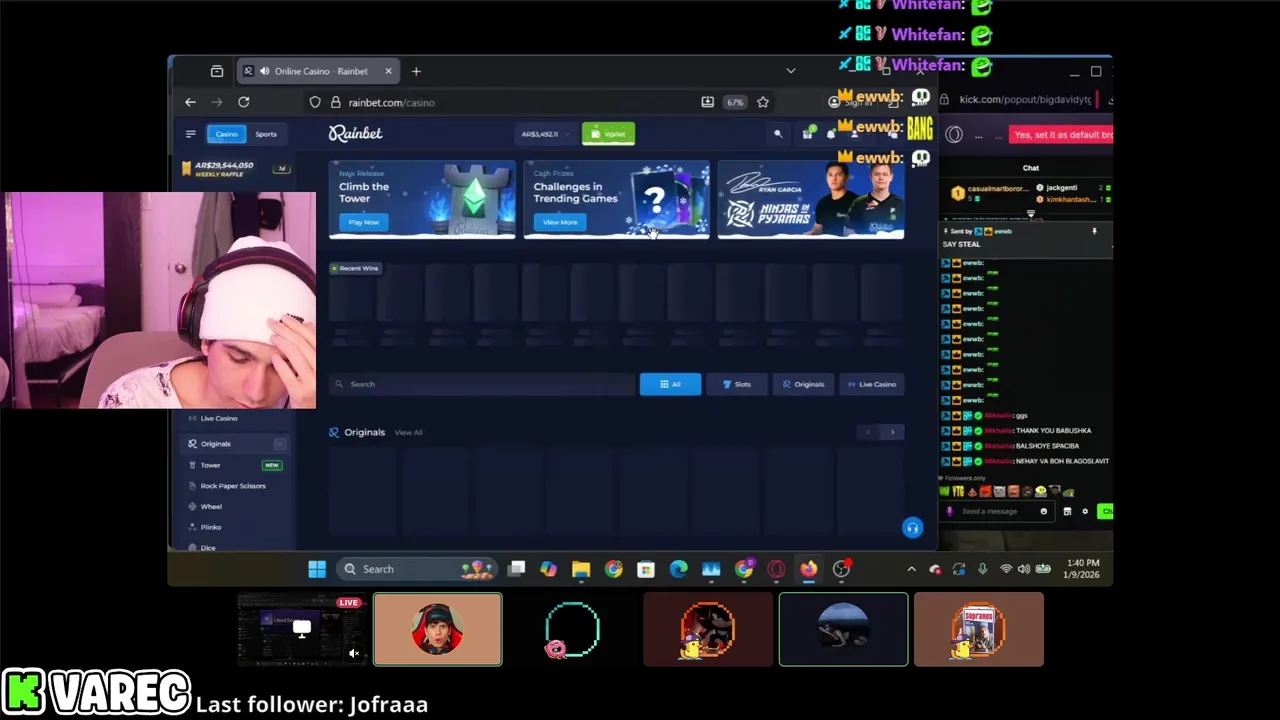Viewport: 1280px width, 720px height.
Task: View site security lock info
Action: click(336, 102)
